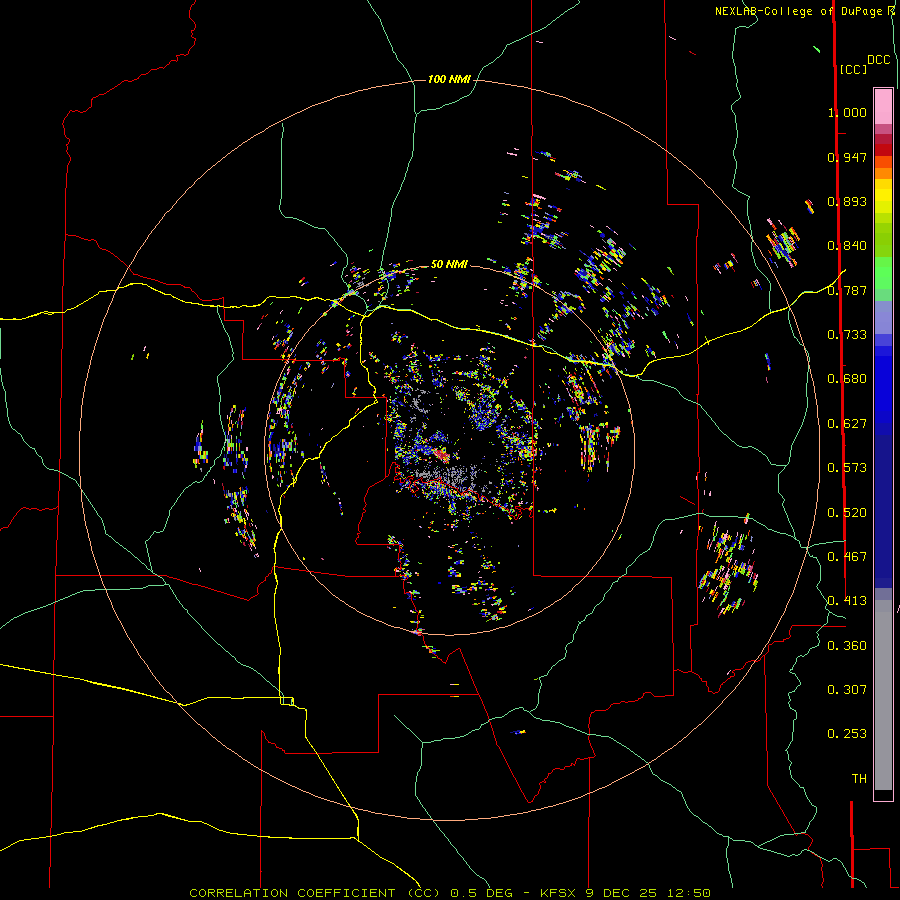This screenshot has height=900, width=900.
Task: Pick the red segment of the color bar
Action: 883,150
